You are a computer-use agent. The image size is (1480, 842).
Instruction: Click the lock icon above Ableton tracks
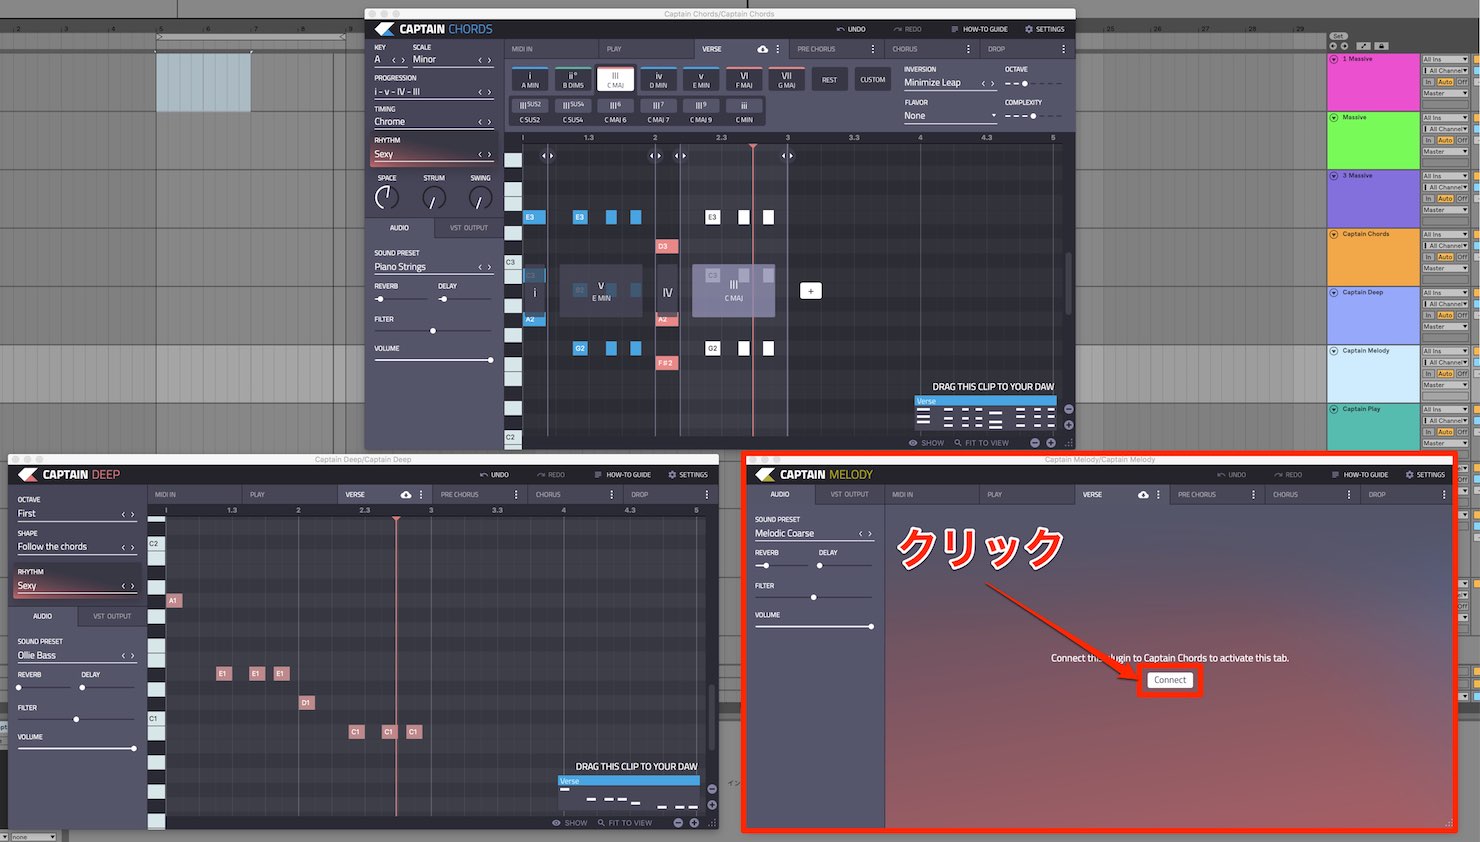[x=1381, y=46]
